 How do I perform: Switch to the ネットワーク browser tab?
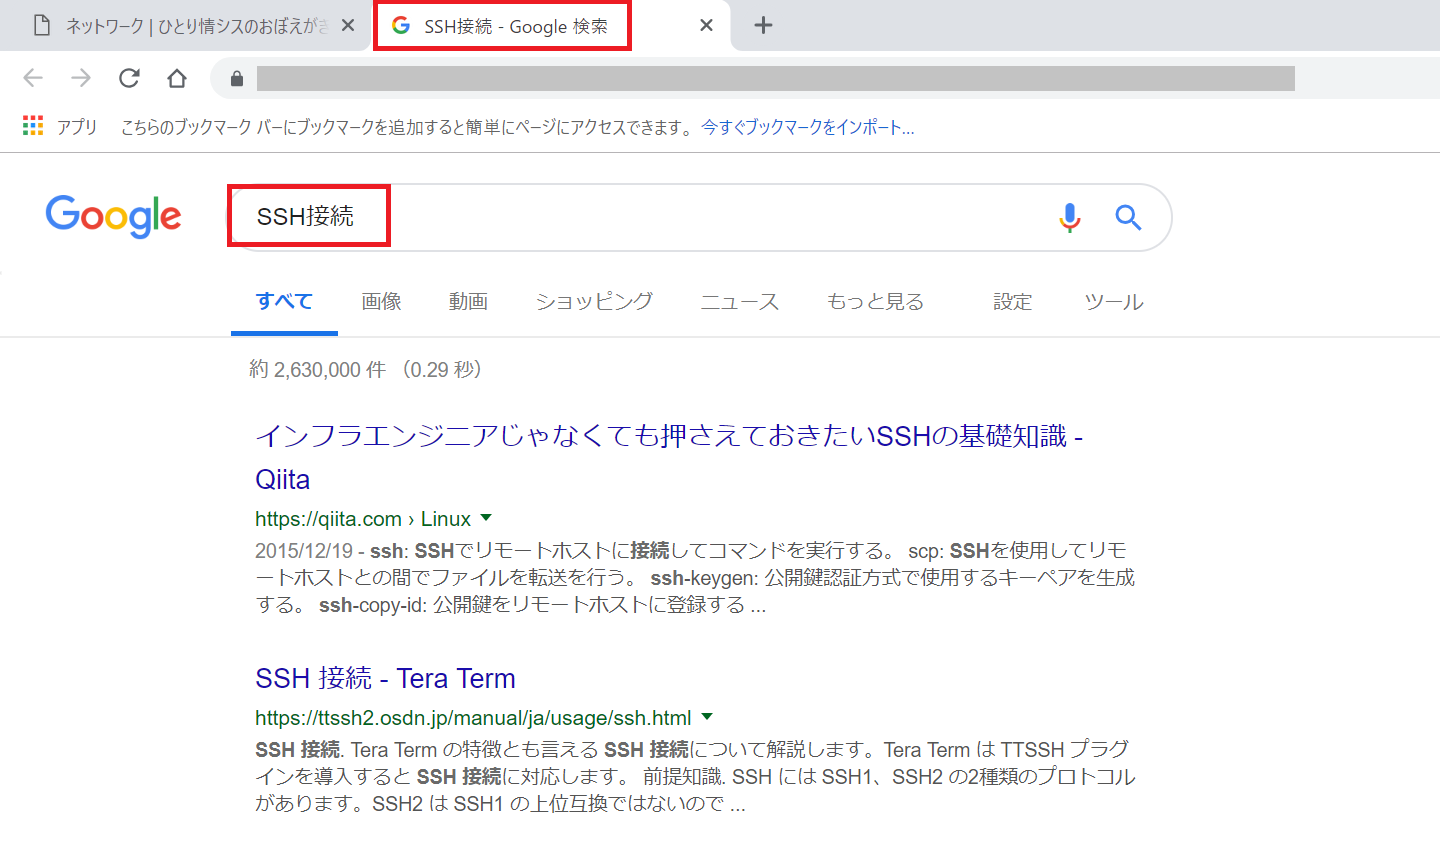click(190, 26)
